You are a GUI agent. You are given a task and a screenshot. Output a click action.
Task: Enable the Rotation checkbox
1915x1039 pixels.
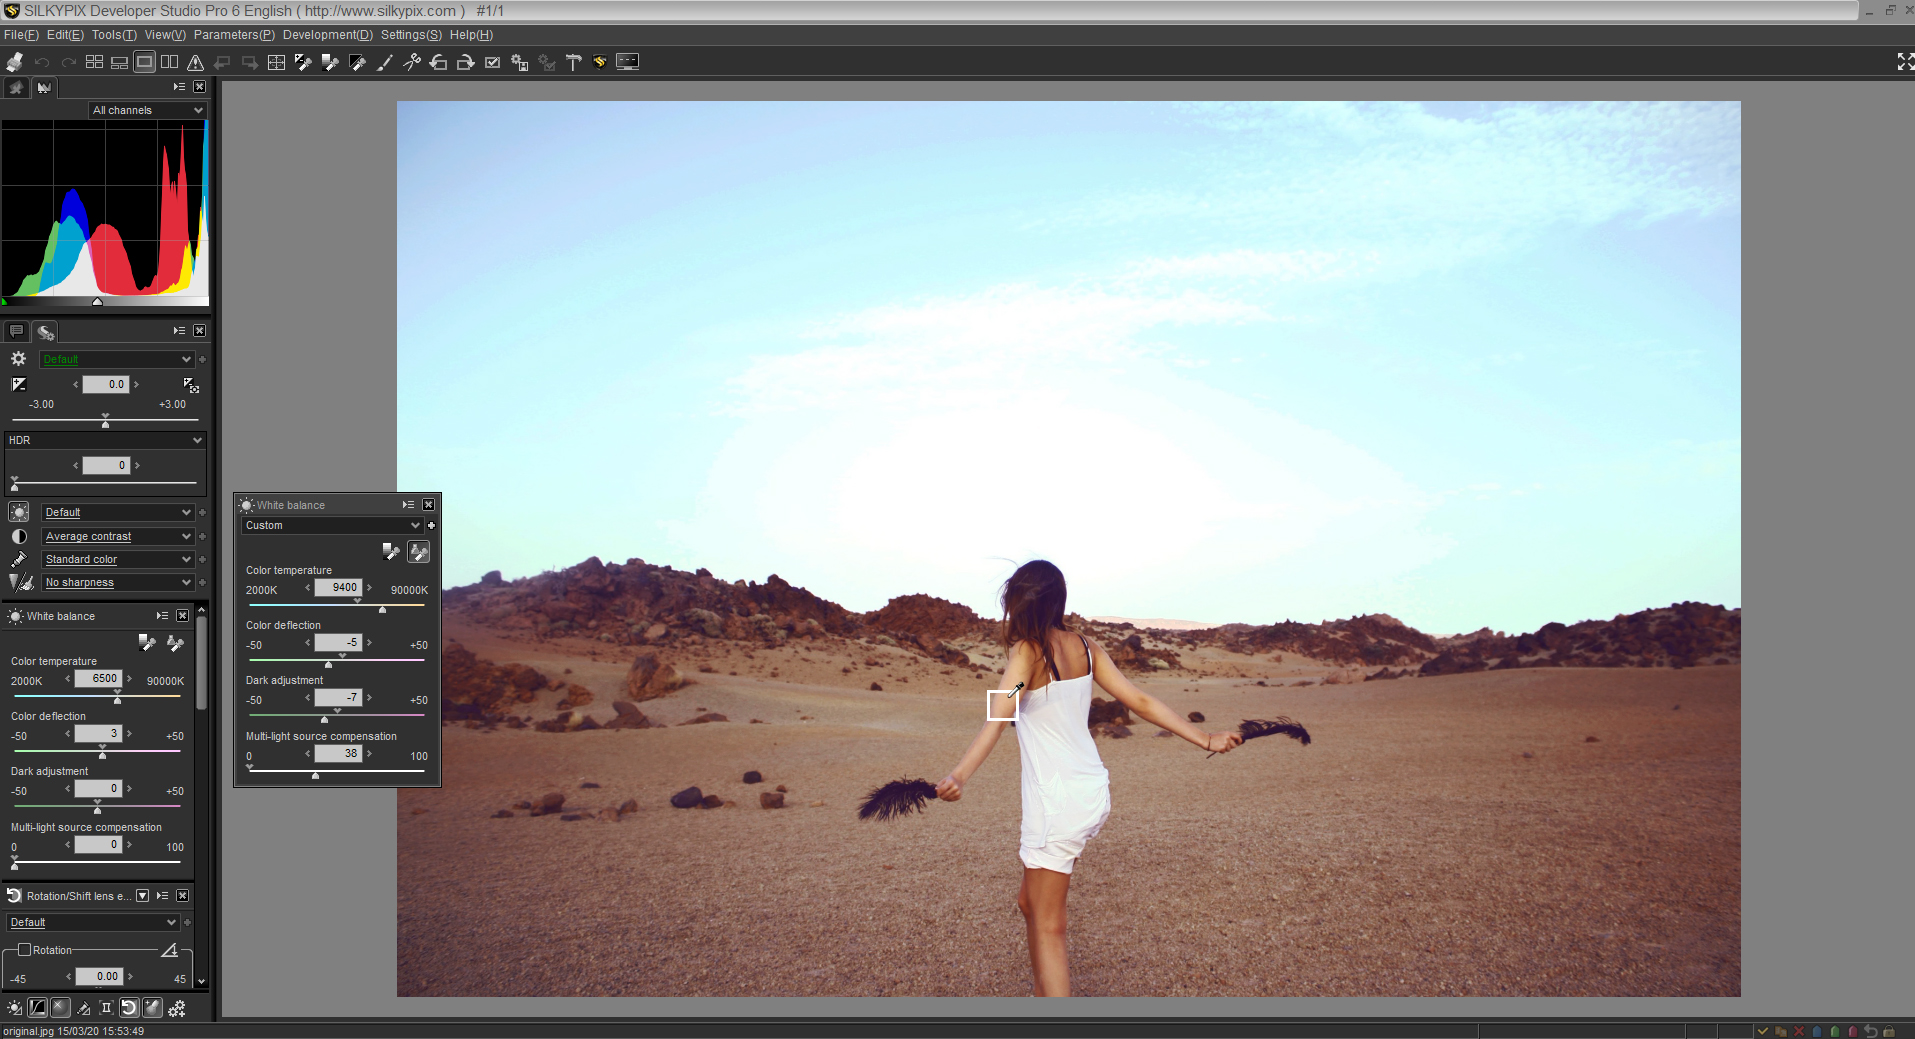(x=25, y=950)
